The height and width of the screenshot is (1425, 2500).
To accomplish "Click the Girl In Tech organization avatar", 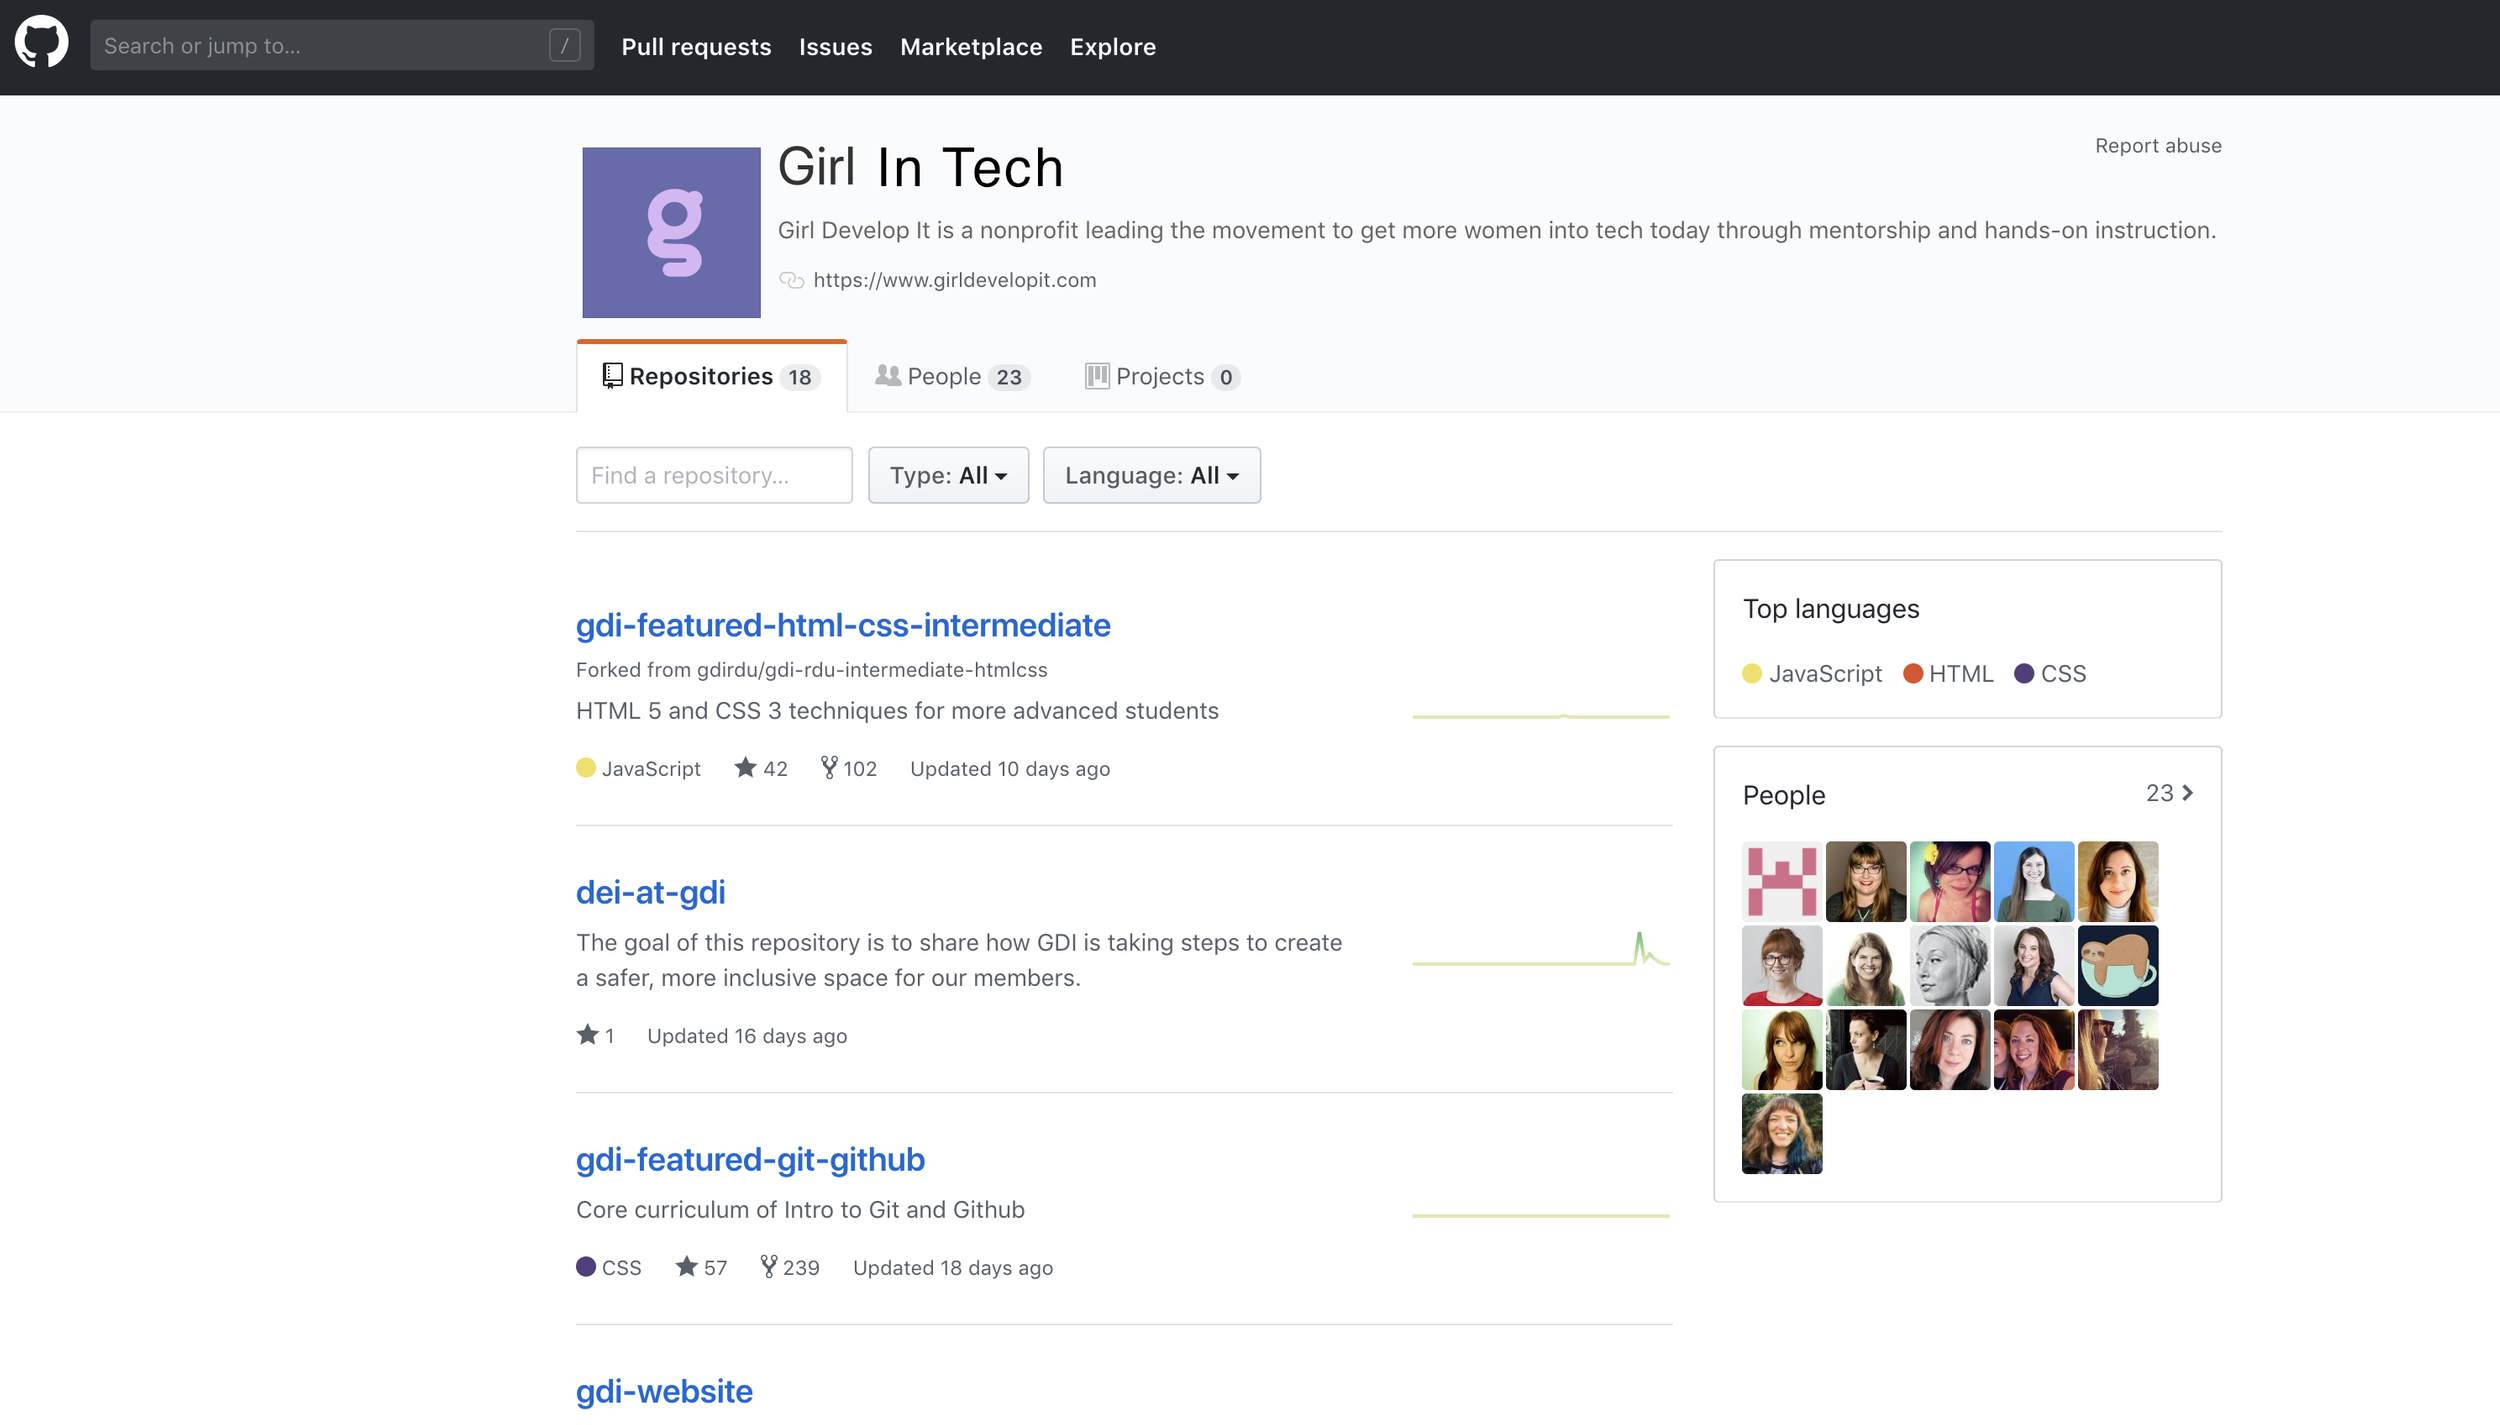I will pos(671,232).
